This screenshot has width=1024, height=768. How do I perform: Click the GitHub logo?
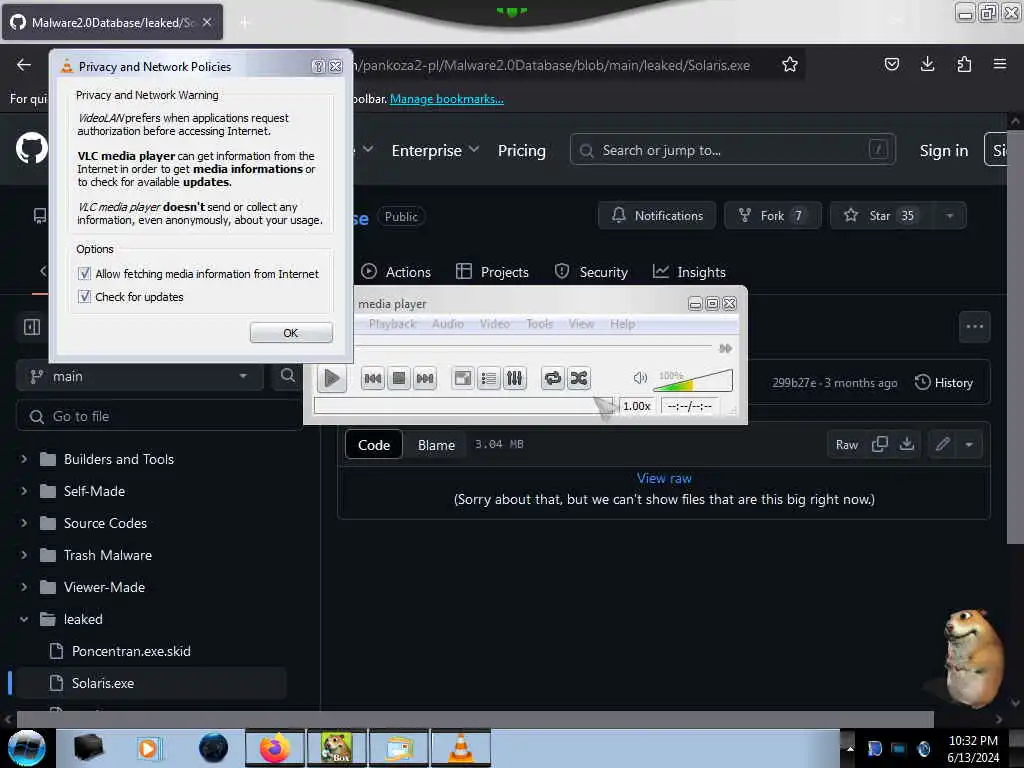[x=31, y=149]
